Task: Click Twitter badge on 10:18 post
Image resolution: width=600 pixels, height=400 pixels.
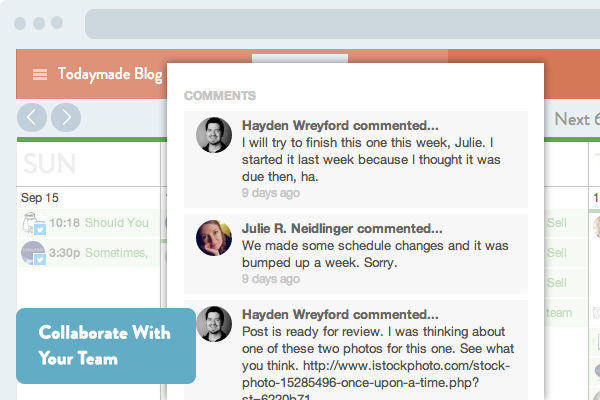Action: coord(40,229)
